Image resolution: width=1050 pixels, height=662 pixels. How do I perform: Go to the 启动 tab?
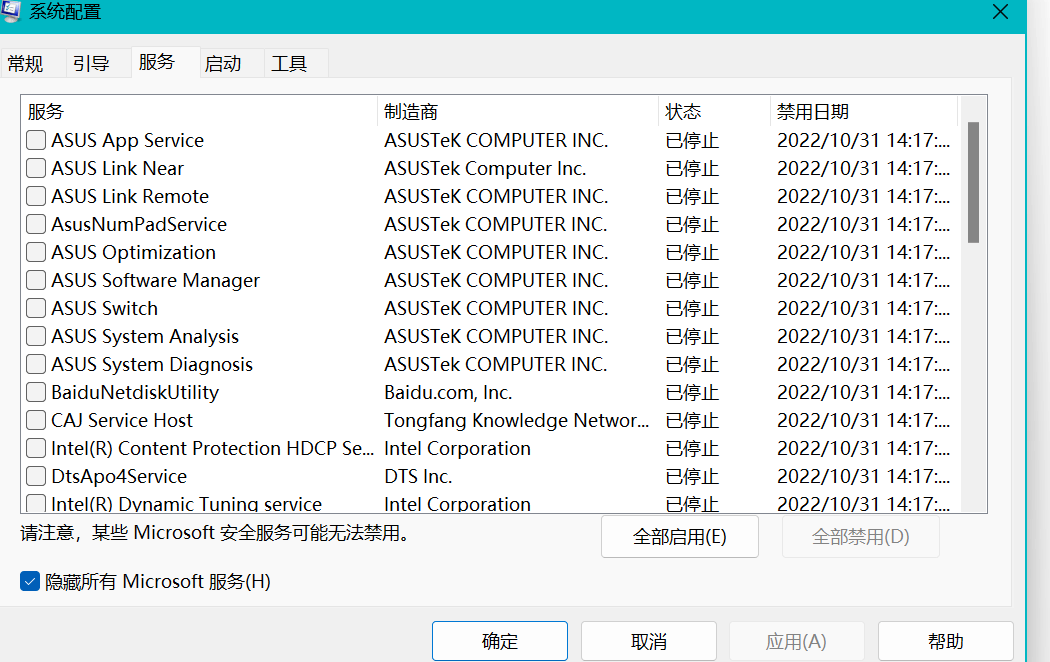click(231, 64)
